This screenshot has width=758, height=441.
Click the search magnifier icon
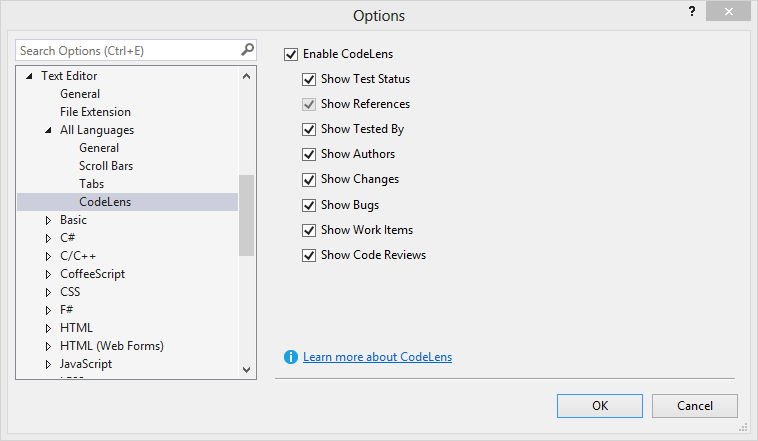click(x=247, y=50)
